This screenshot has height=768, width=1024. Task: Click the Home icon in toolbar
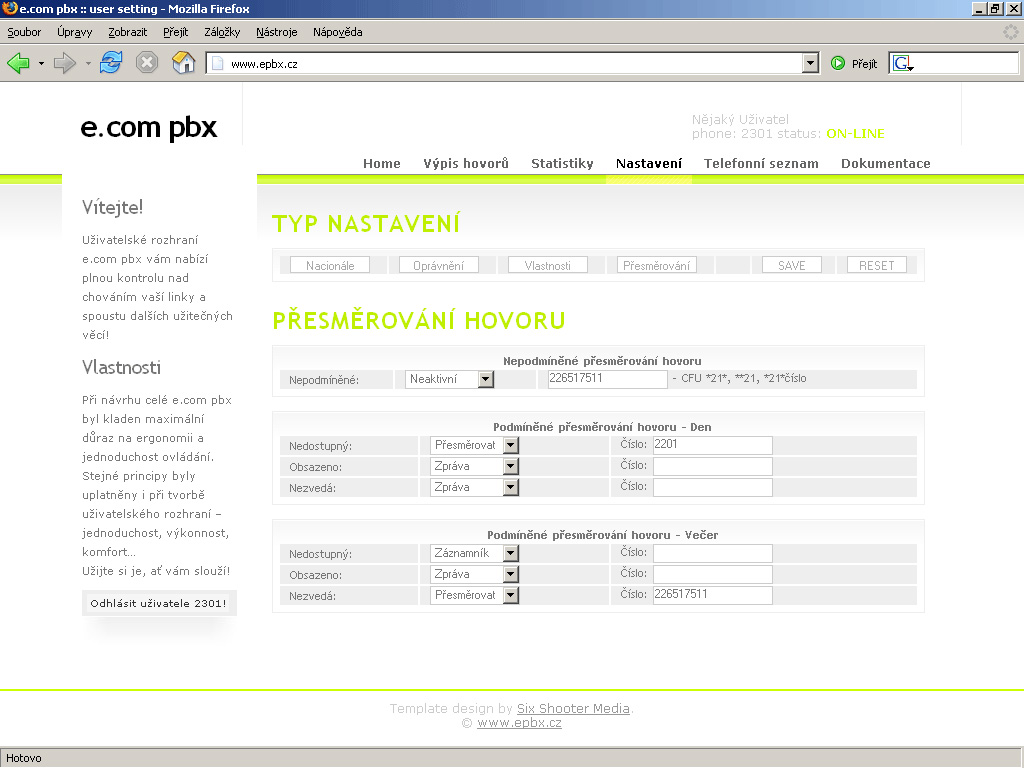tap(183, 63)
